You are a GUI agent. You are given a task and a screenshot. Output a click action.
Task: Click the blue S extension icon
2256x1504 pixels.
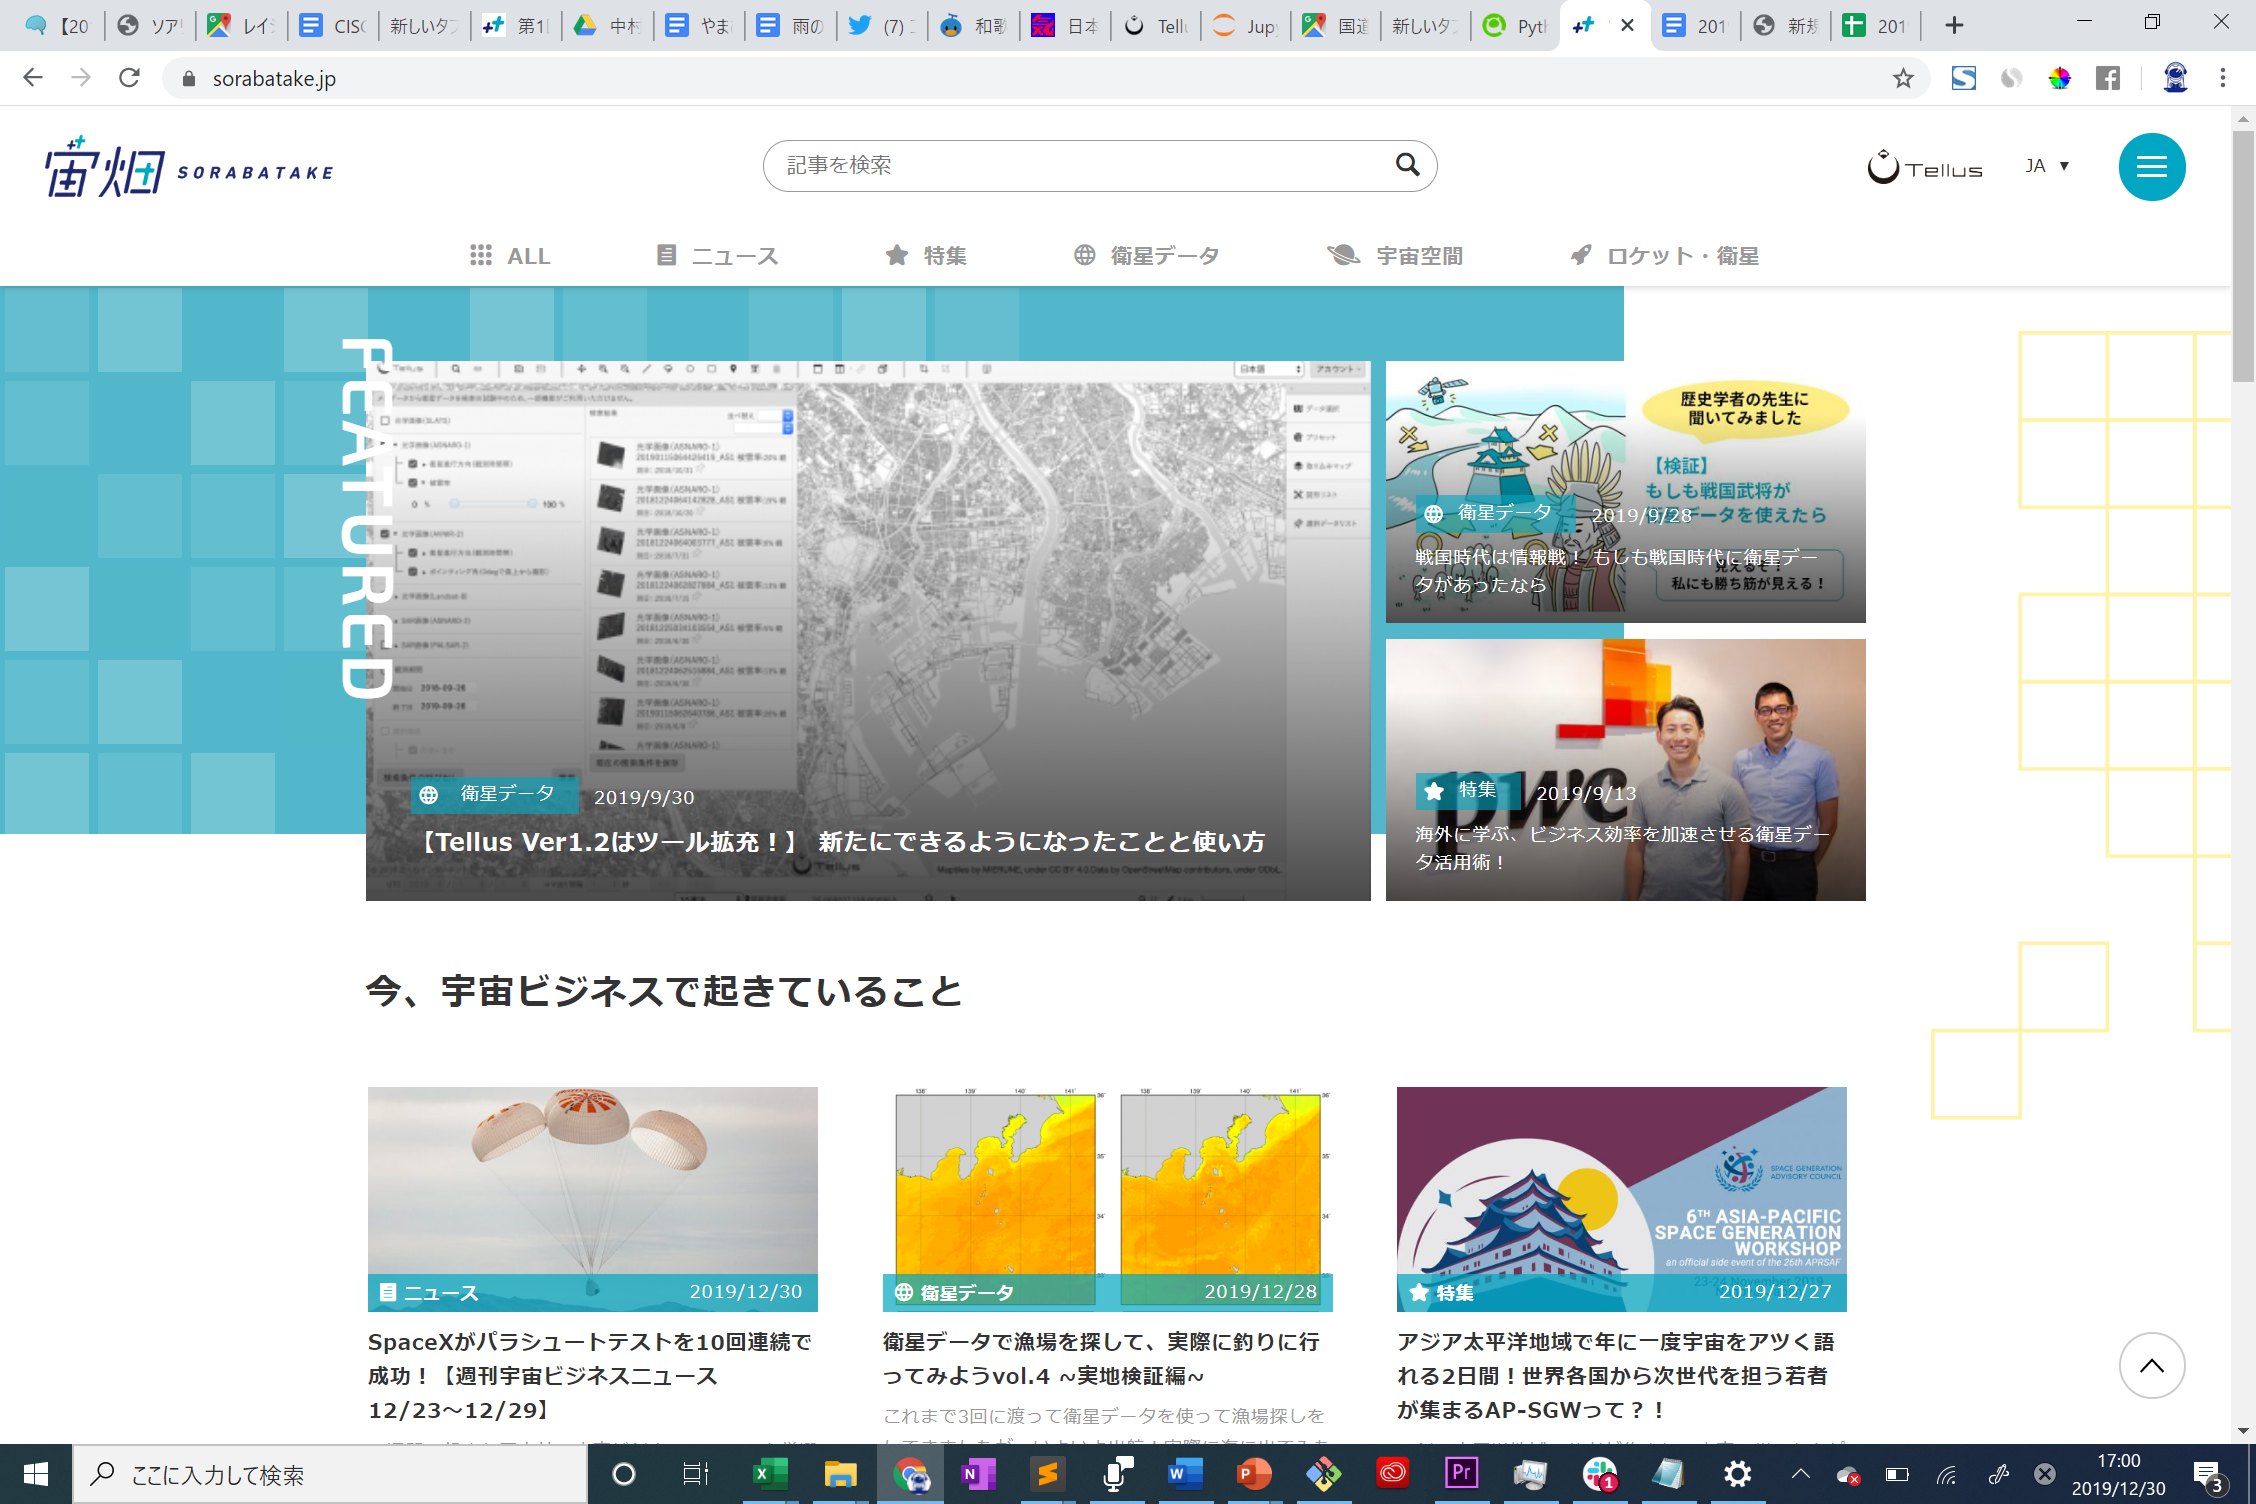point(1963,78)
